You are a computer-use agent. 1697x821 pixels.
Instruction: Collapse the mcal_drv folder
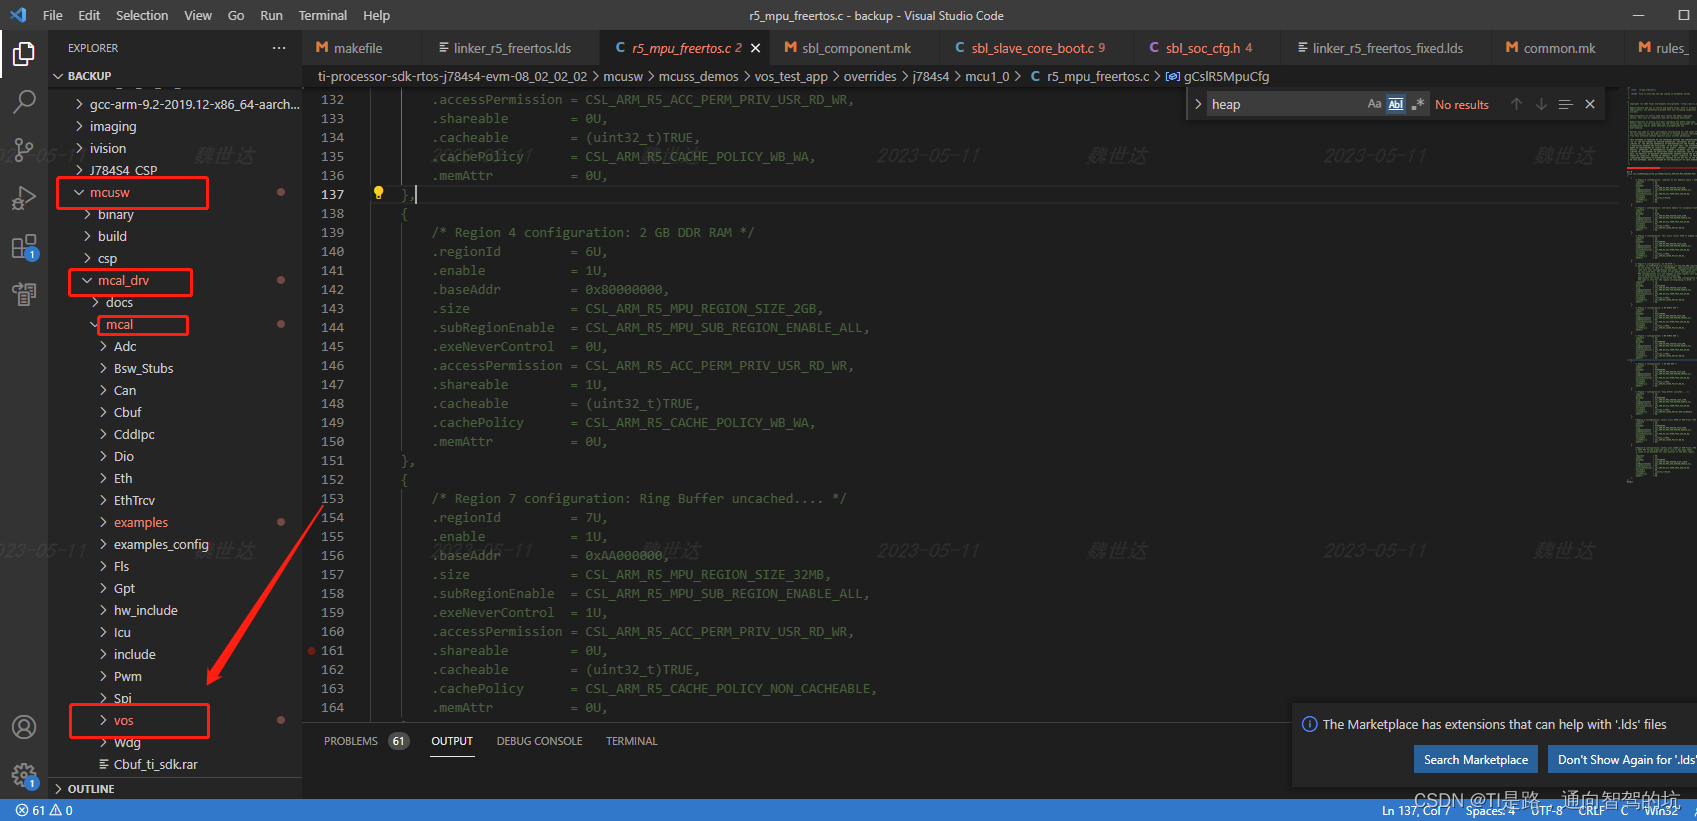pos(88,280)
